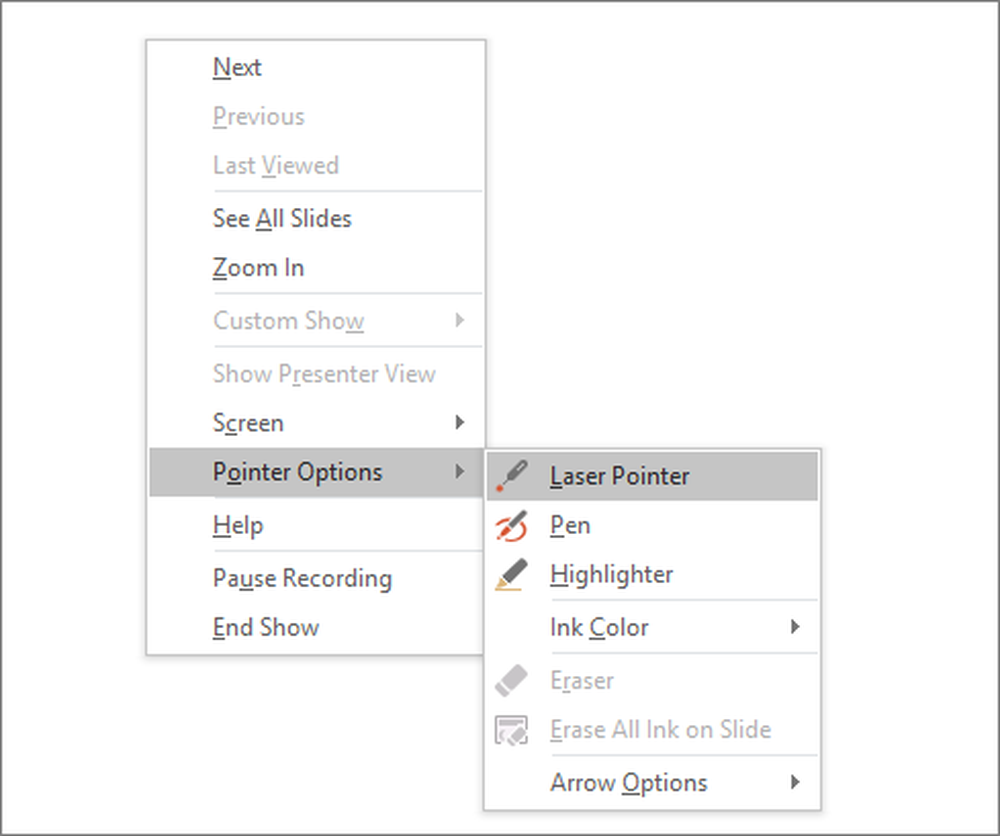Choose Zoom In from the menu
1000x836 pixels.
258,268
